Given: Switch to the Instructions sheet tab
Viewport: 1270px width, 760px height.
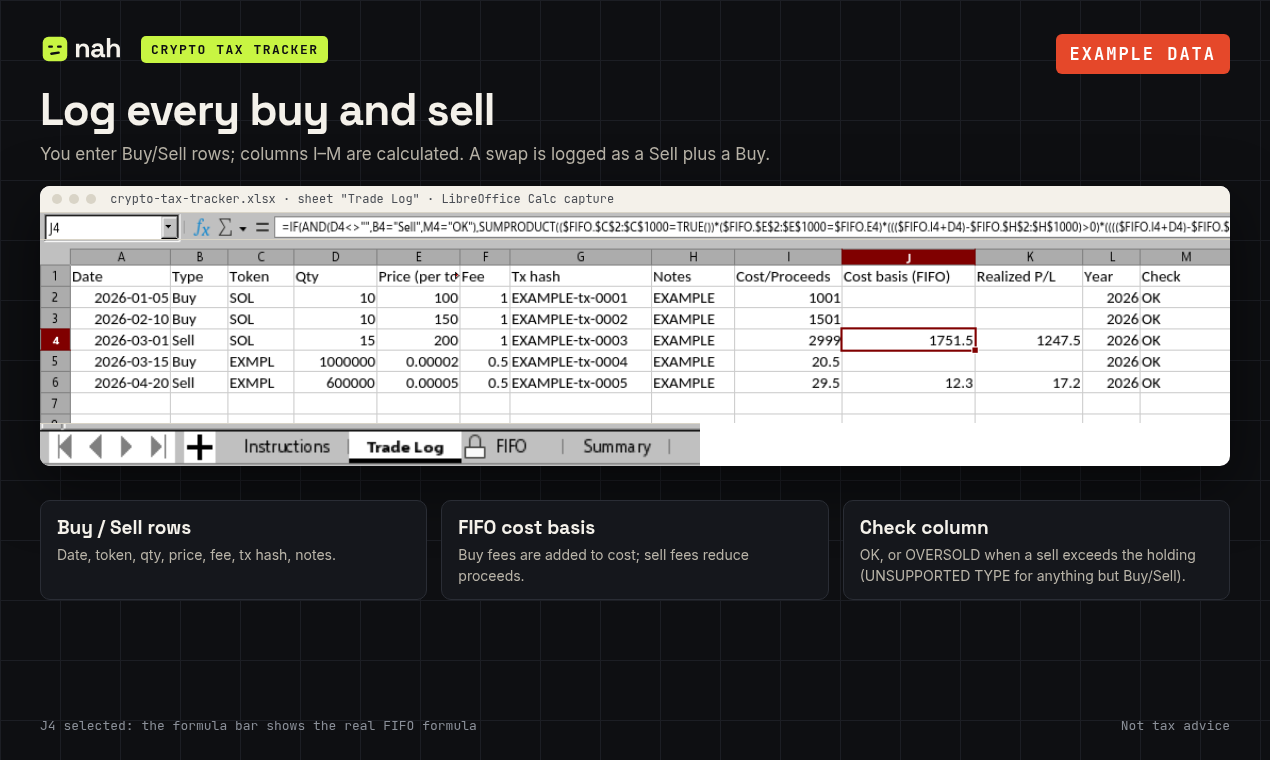Looking at the screenshot, I should click(287, 446).
